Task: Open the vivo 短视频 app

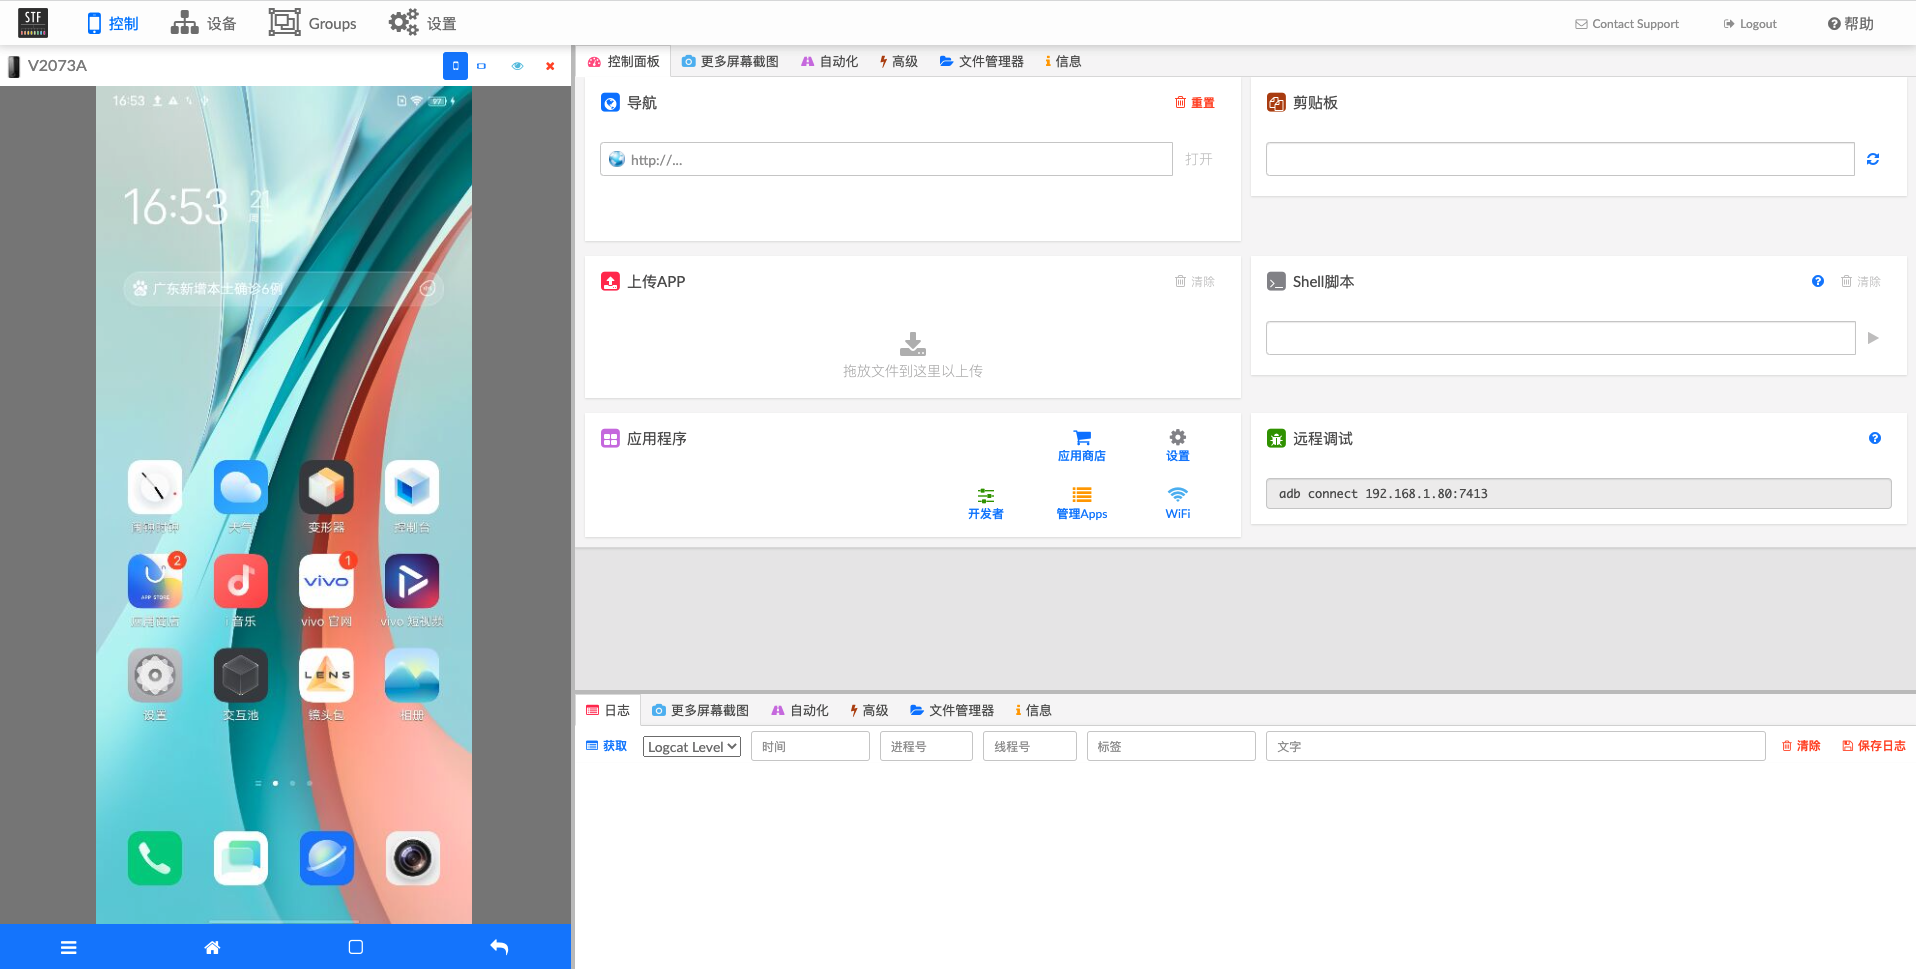Action: [x=412, y=581]
